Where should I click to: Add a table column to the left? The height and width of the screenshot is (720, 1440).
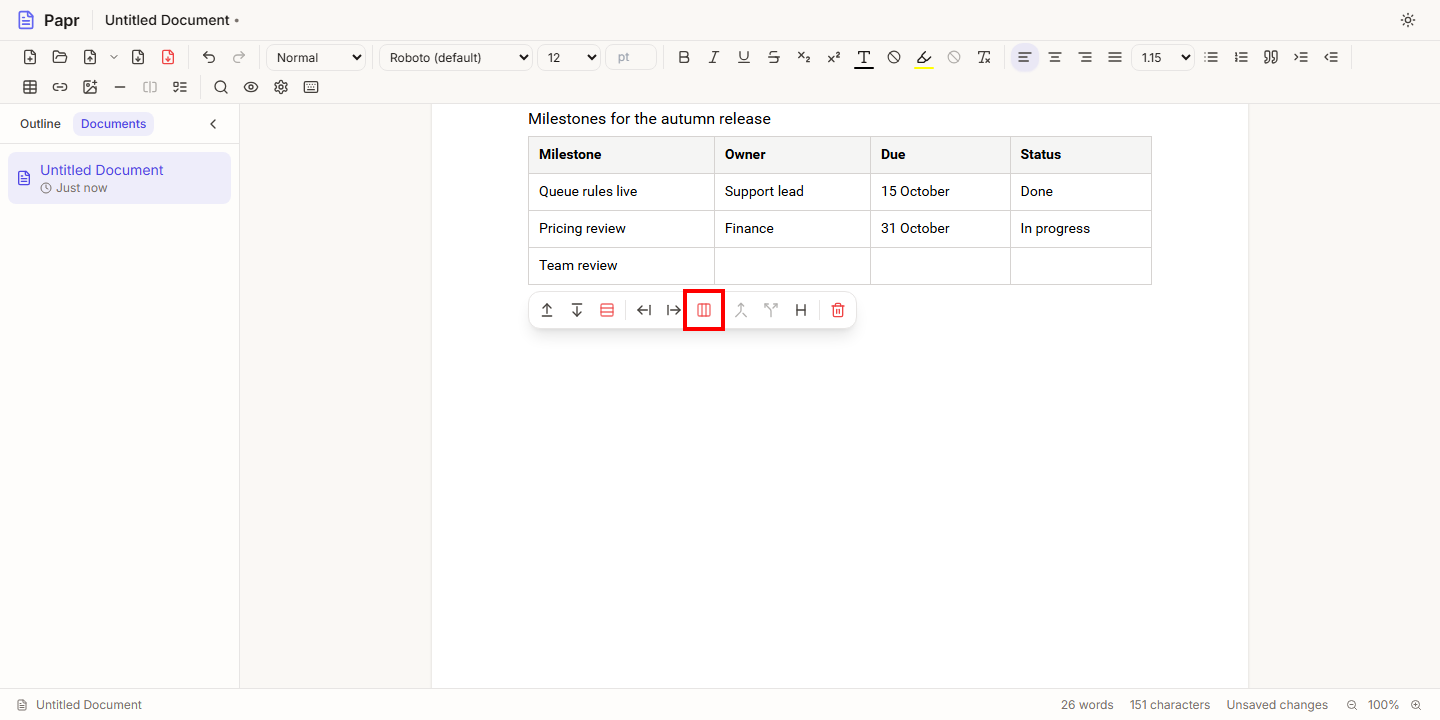tap(644, 310)
